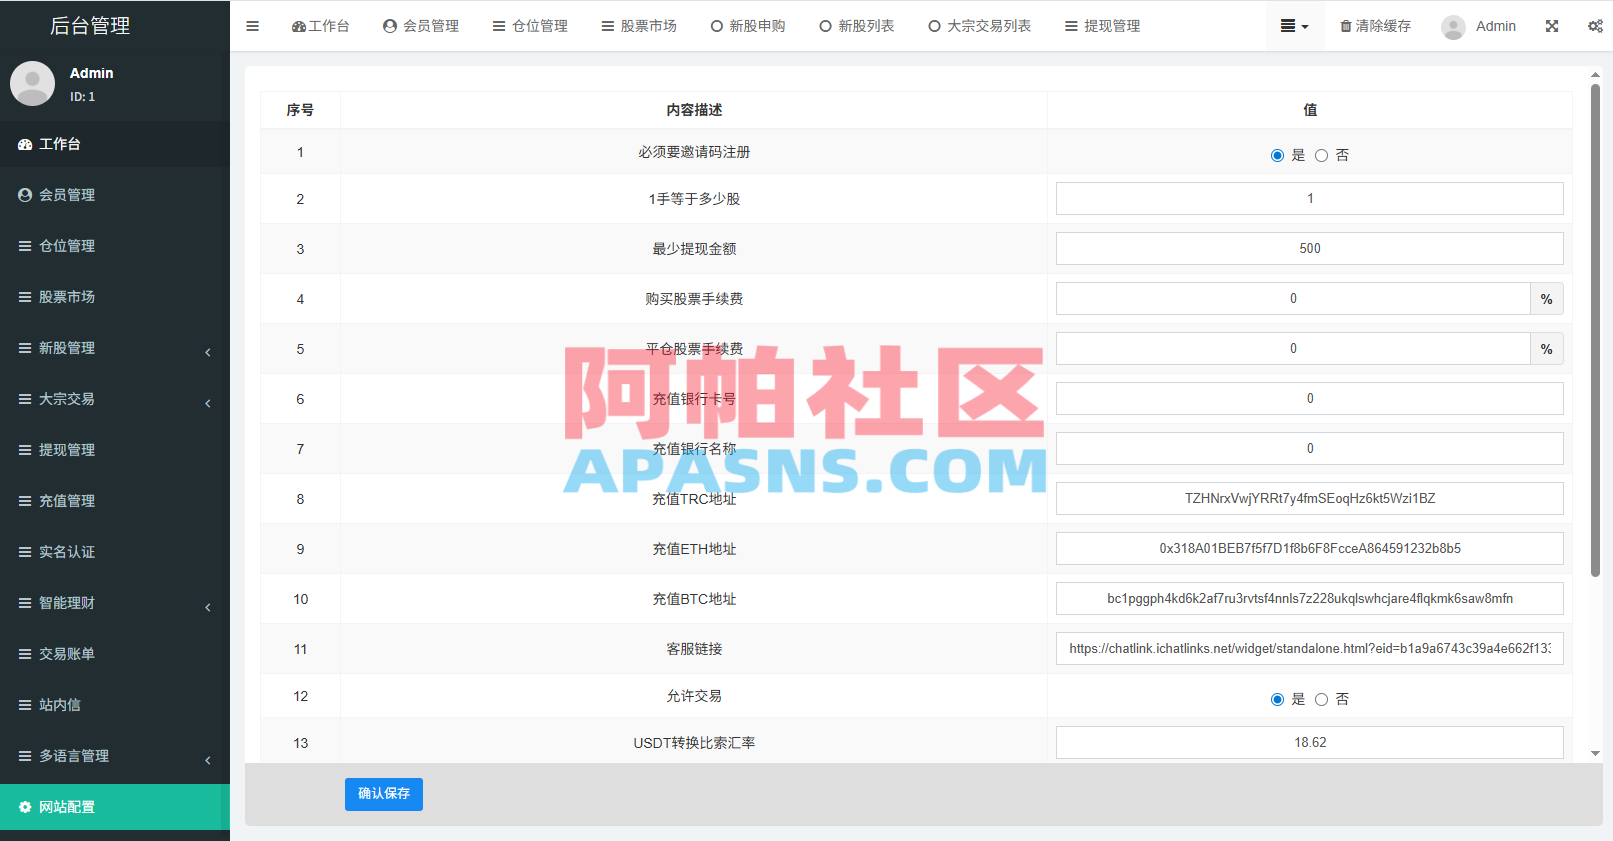Switch to 新股列表 top navigation item
The width and height of the screenshot is (1613, 841).
pos(857,26)
